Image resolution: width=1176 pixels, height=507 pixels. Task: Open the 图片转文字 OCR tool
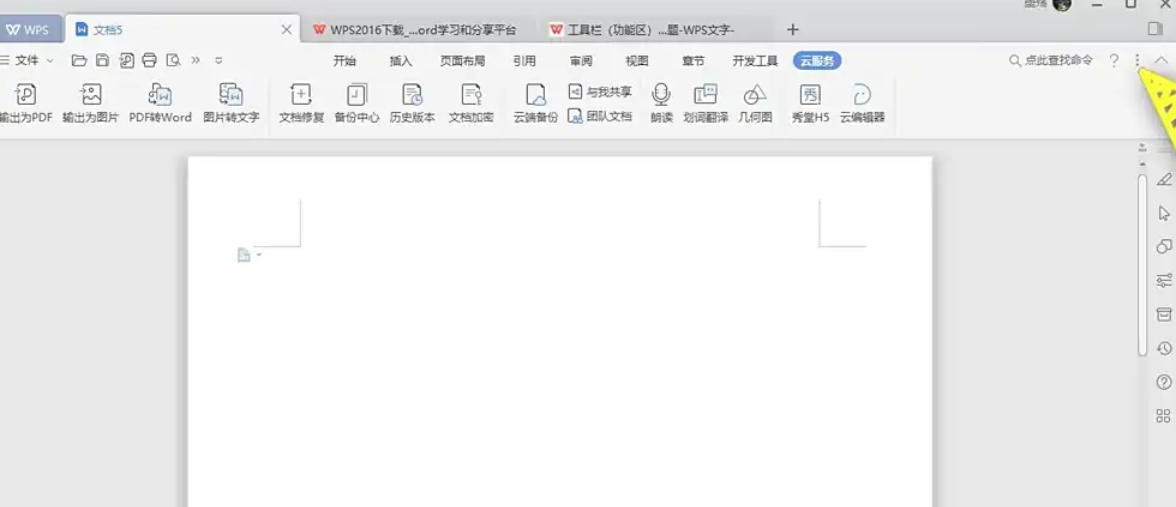(231, 103)
